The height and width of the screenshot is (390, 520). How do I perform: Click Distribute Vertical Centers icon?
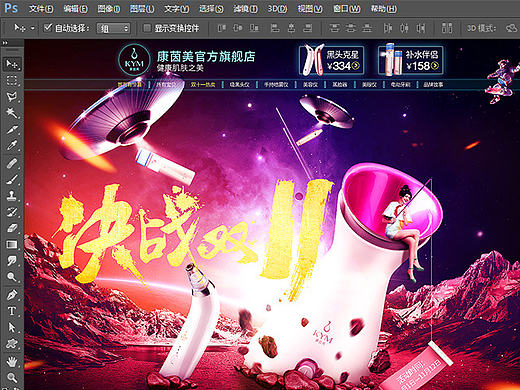[351, 28]
